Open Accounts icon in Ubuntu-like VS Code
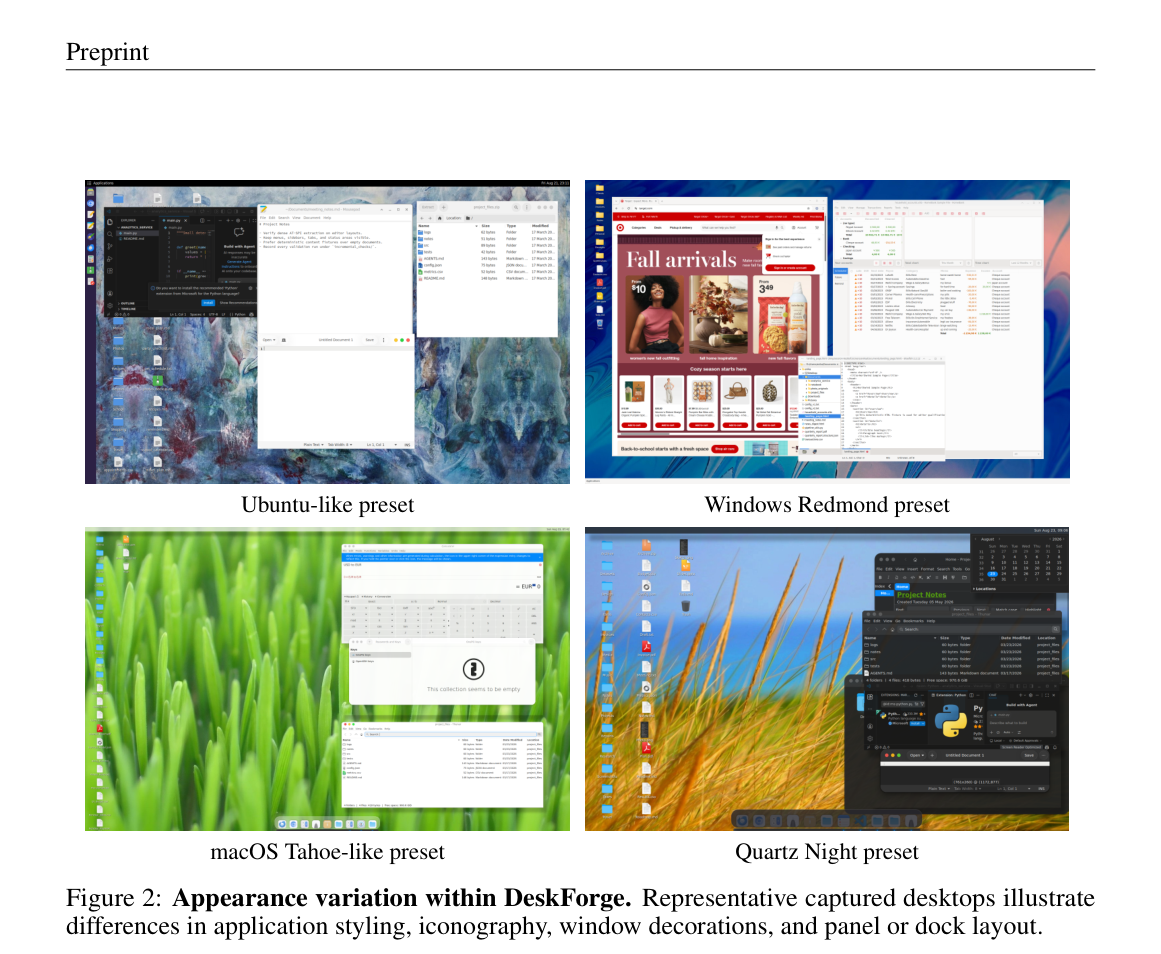The width and height of the screenshot is (1161, 954). pyautogui.click(x=110, y=293)
